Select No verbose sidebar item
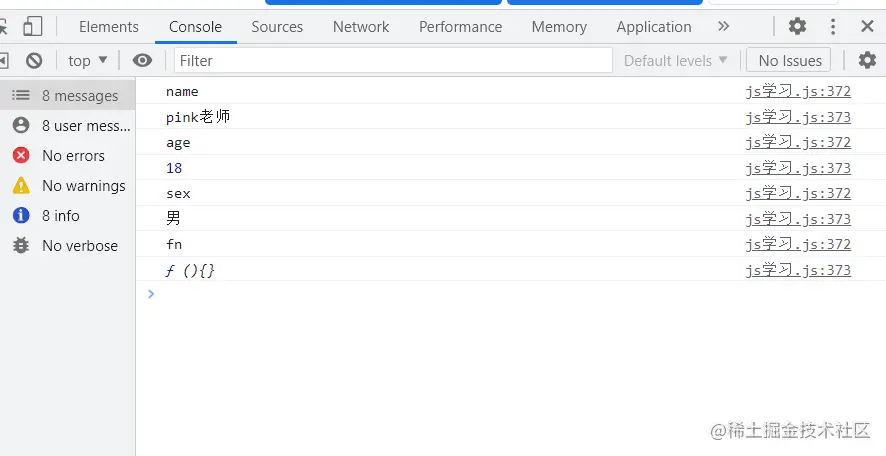The image size is (886, 456). click(x=68, y=245)
